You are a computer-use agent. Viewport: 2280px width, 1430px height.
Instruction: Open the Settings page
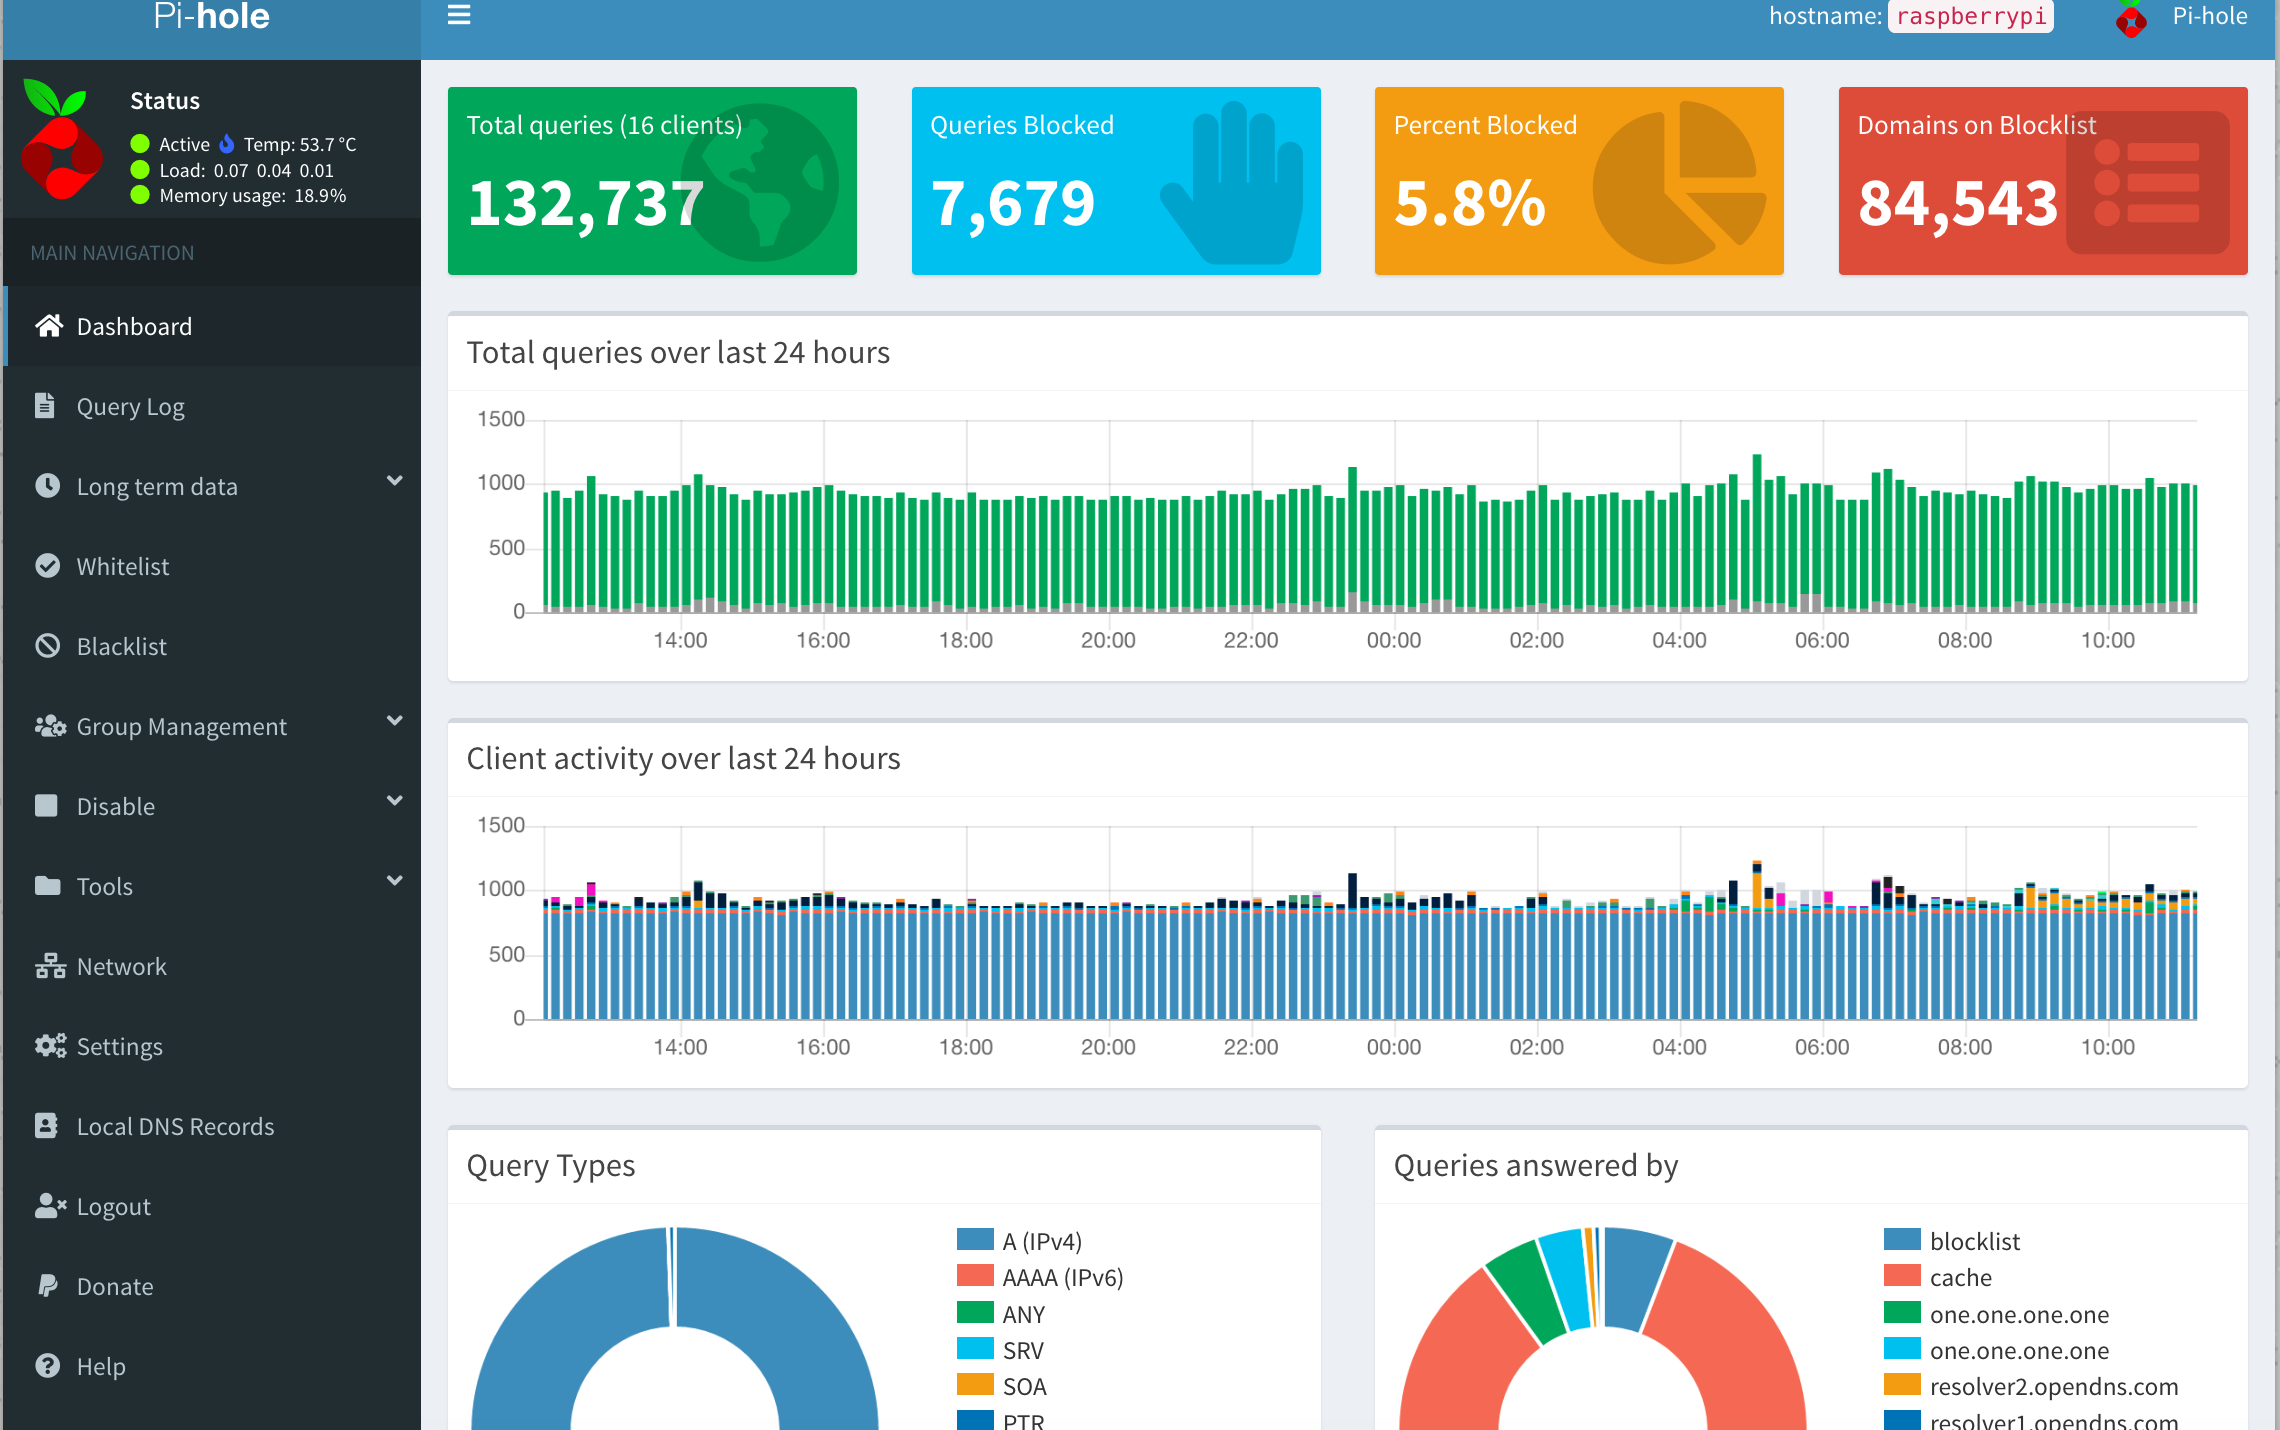[212, 1046]
